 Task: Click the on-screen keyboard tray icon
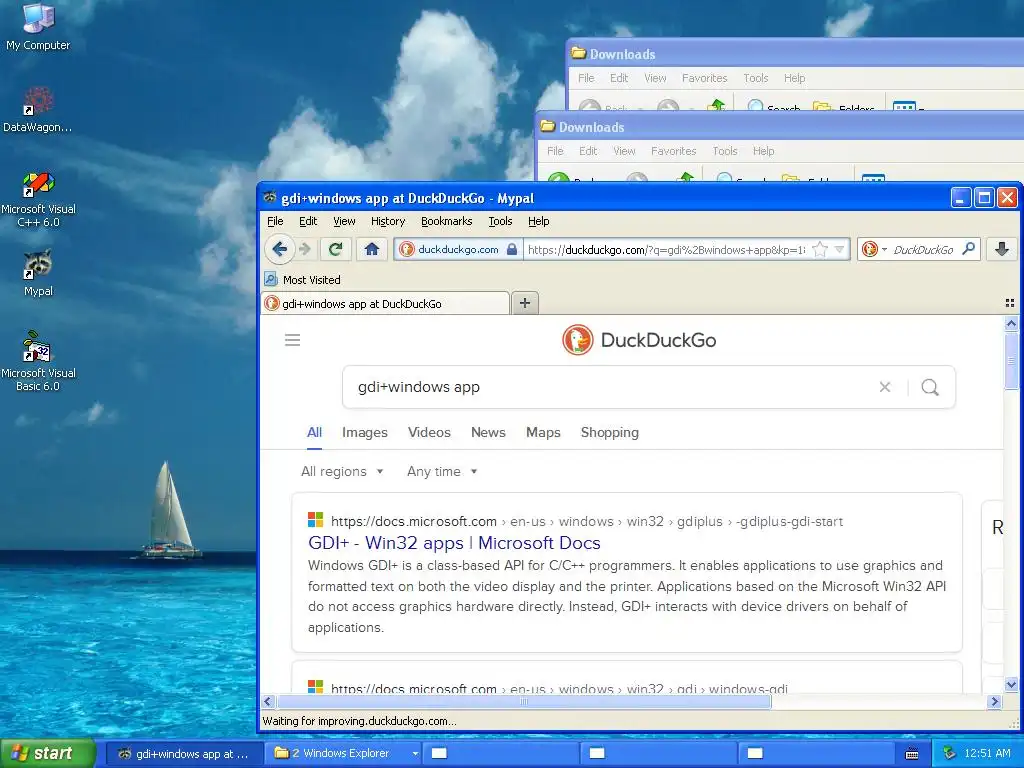coord(912,754)
